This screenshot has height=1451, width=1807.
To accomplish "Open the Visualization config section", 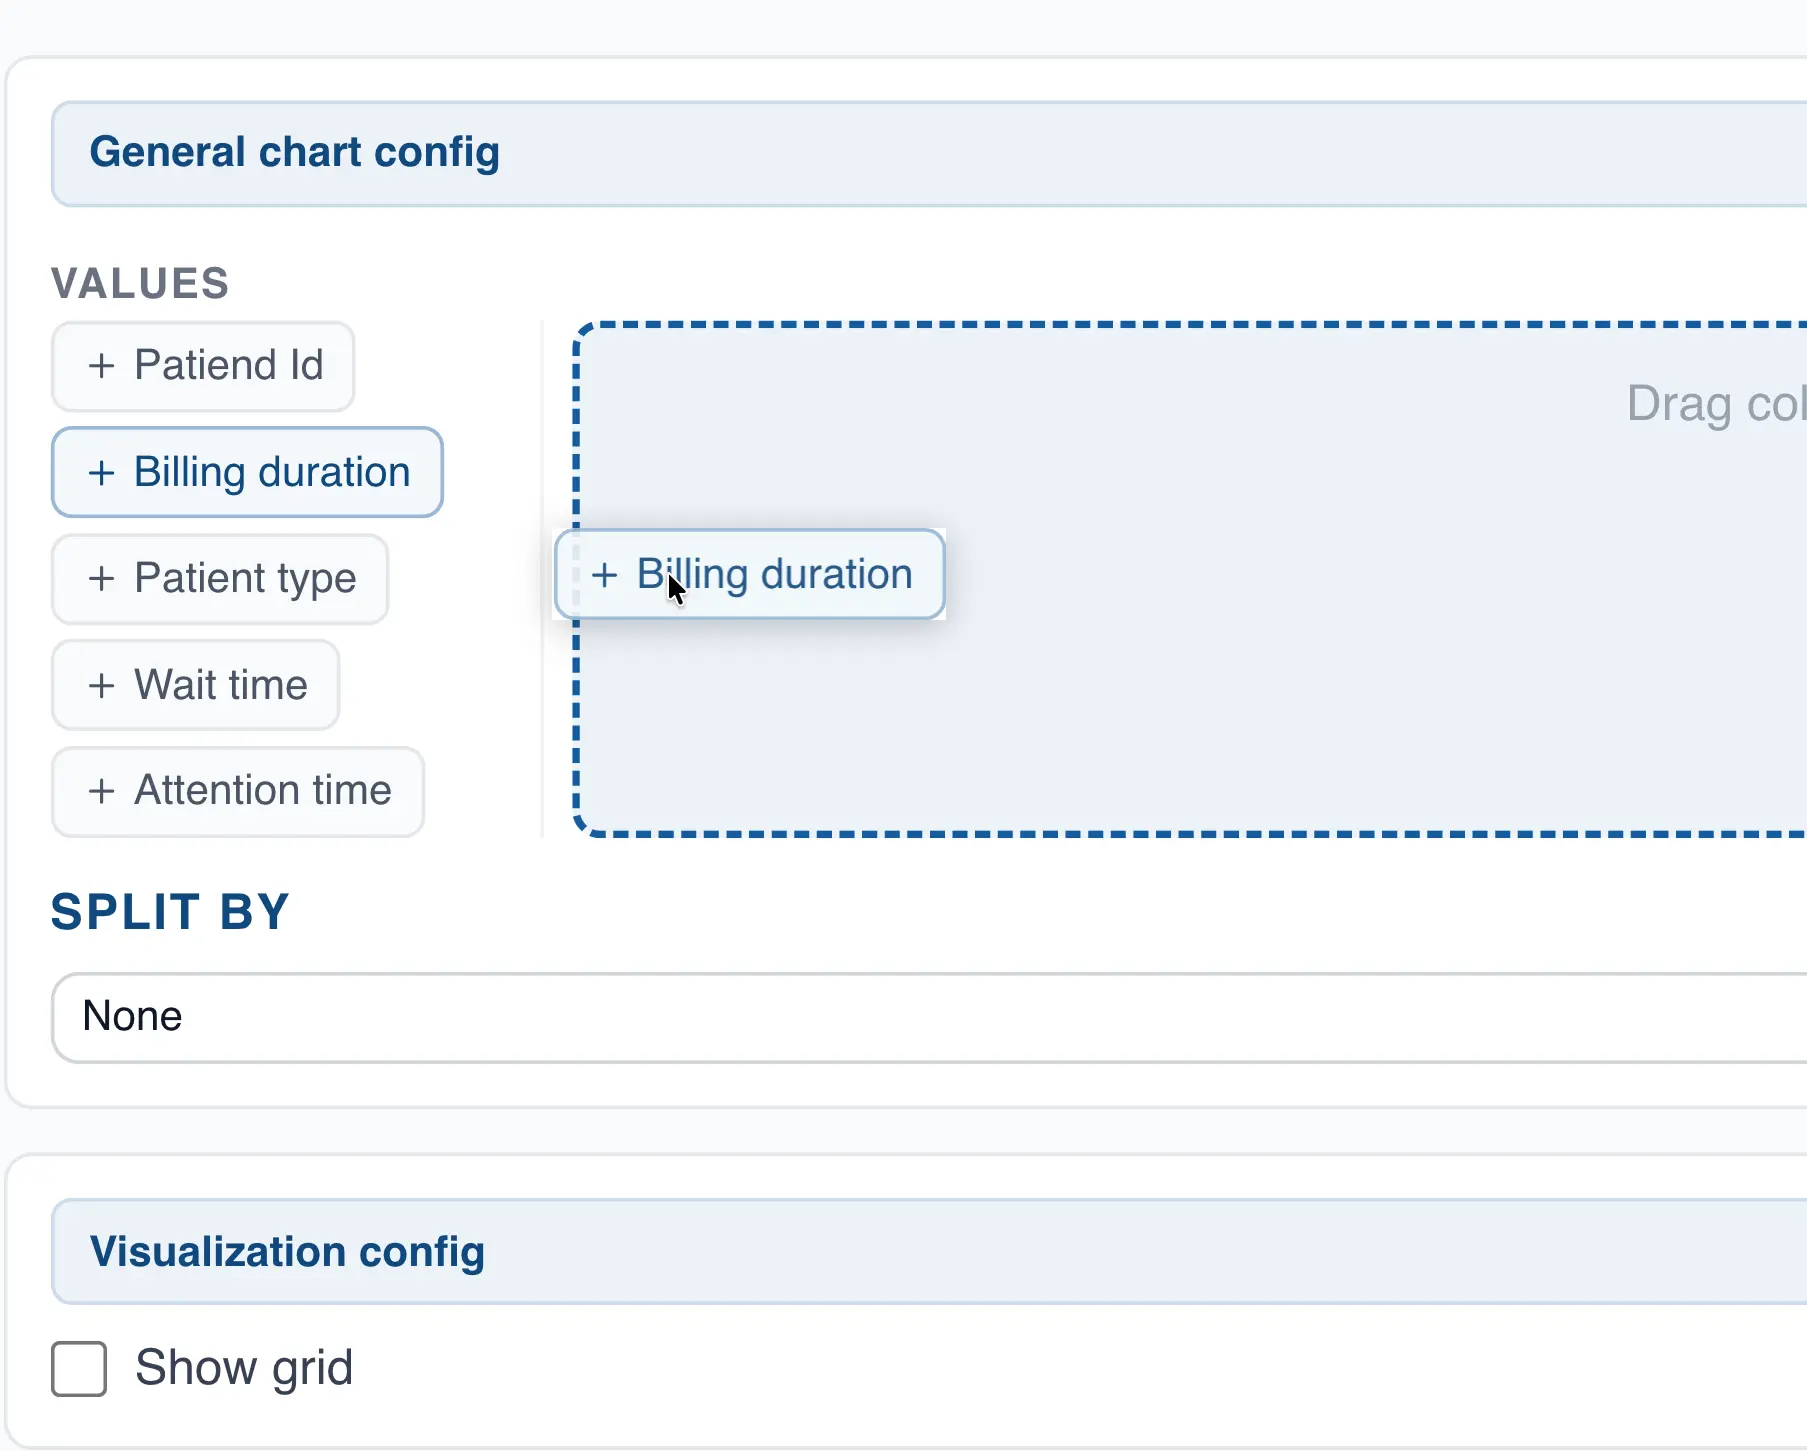I will click(x=287, y=1252).
